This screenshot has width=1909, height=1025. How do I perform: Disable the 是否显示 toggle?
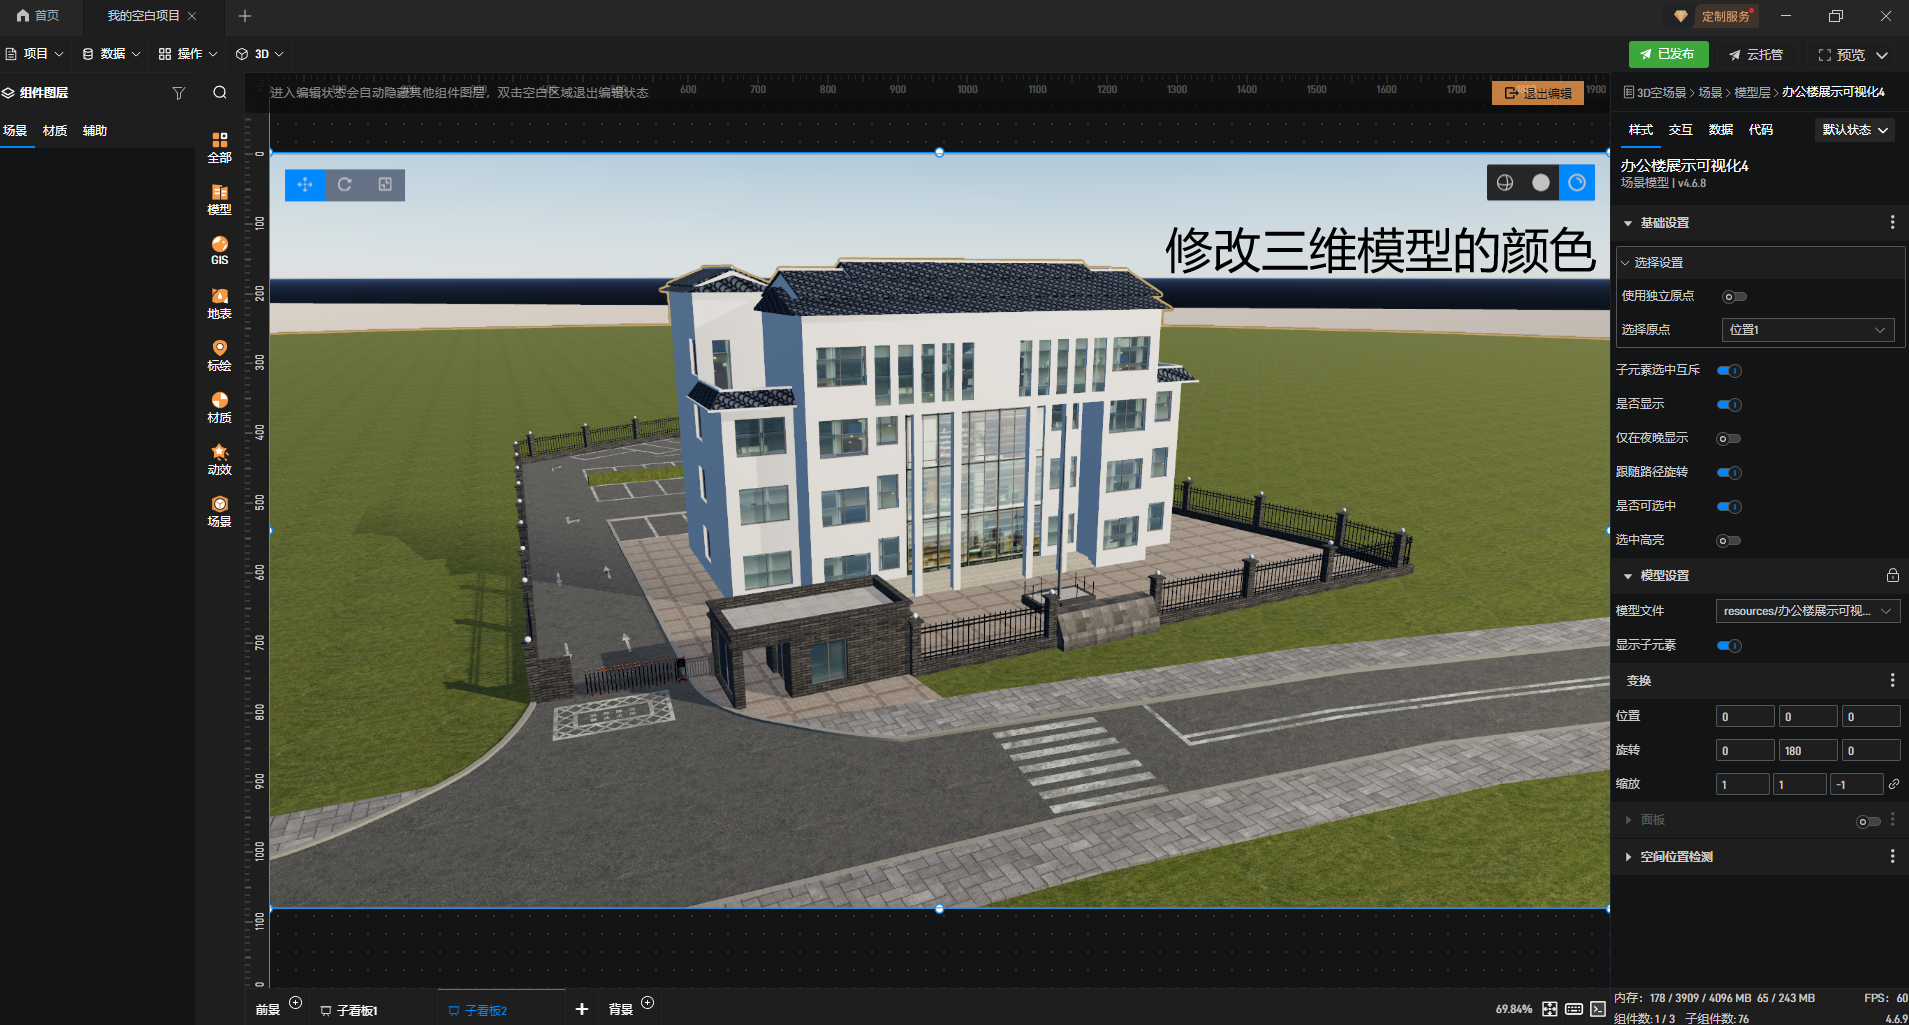pyautogui.click(x=1730, y=404)
